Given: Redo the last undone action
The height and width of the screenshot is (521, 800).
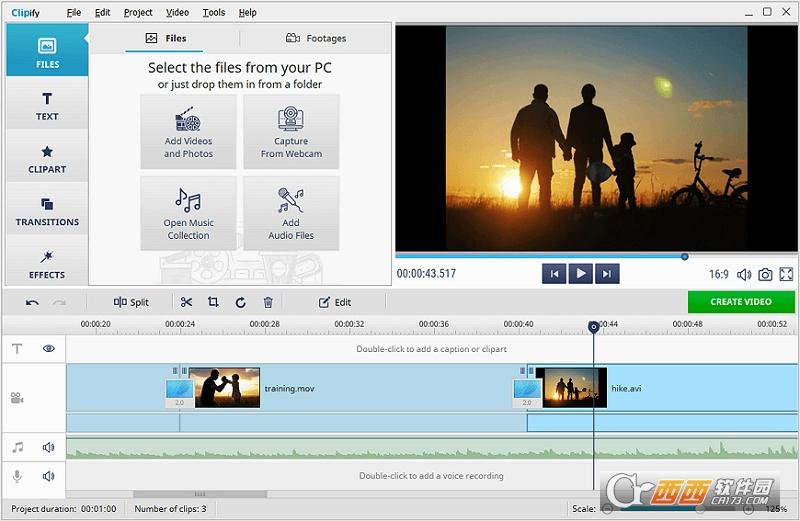Looking at the screenshot, I should (60, 303).
